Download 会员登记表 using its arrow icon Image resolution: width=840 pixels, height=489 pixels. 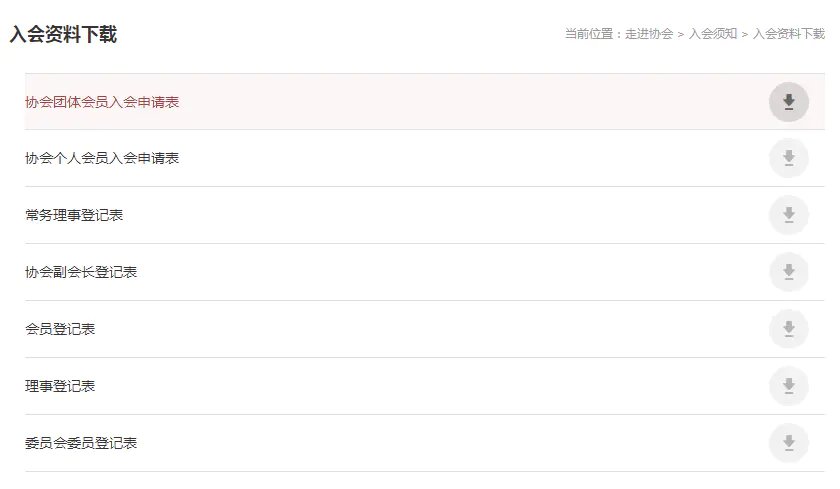tap(789, 329)
